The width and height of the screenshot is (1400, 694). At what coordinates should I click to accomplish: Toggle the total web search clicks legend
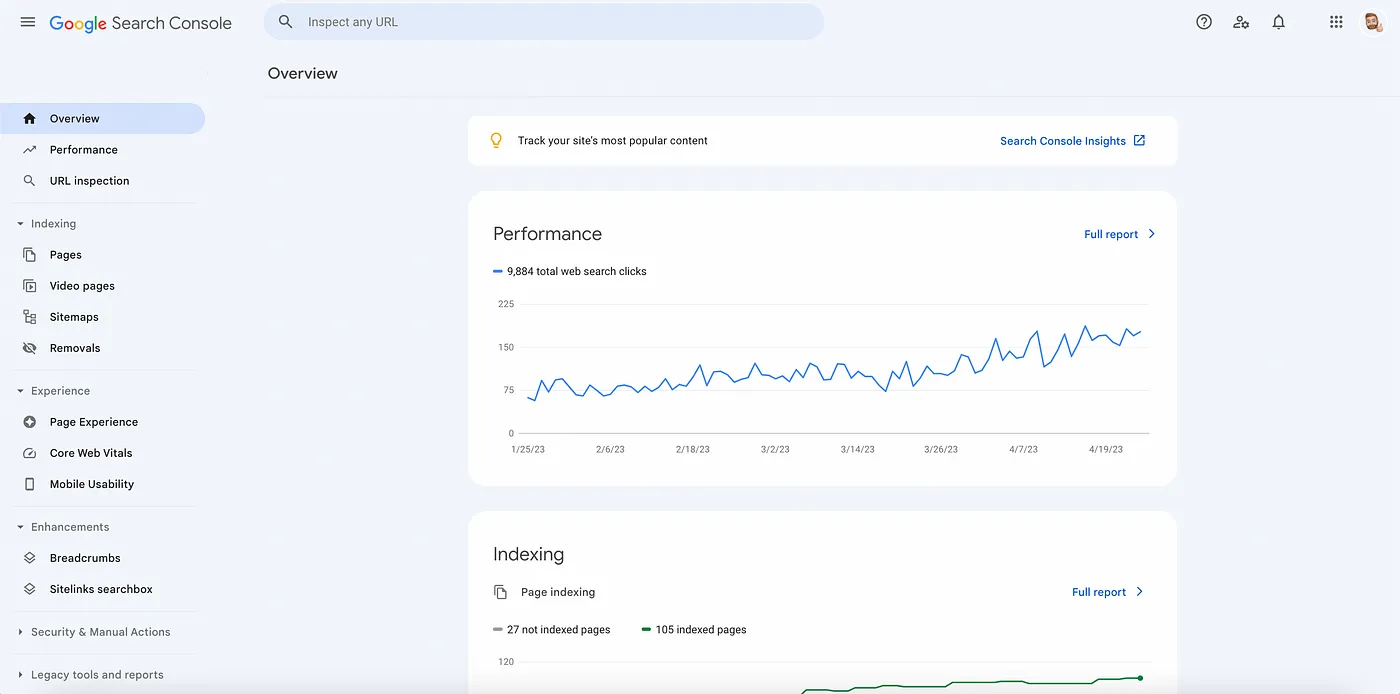[570, 270]
